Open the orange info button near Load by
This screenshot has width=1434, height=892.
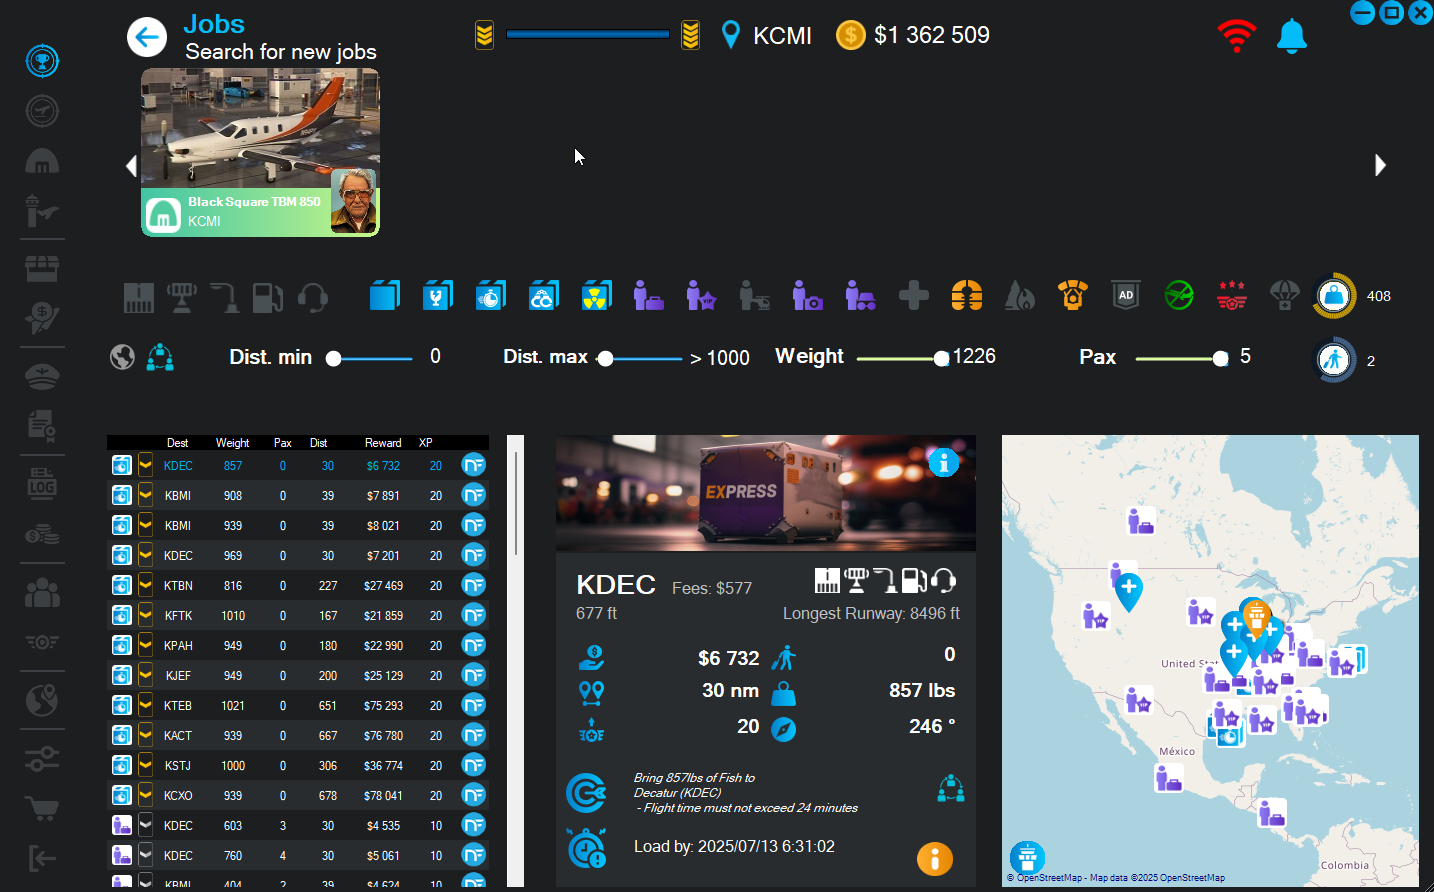point(935,858)
